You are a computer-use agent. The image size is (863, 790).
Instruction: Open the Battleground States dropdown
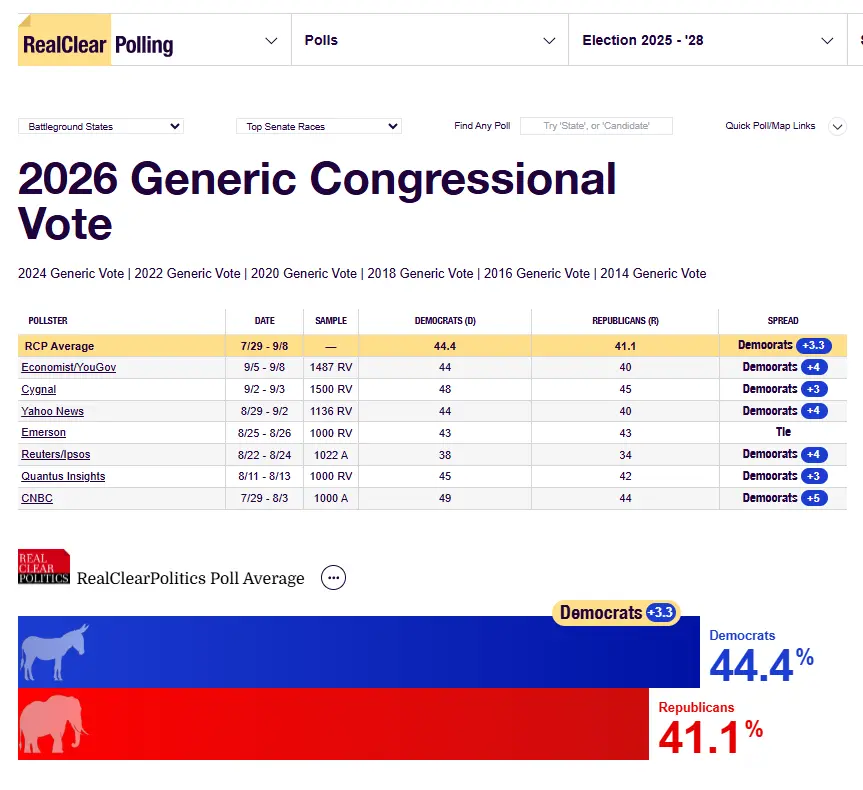tap(101, 126)
